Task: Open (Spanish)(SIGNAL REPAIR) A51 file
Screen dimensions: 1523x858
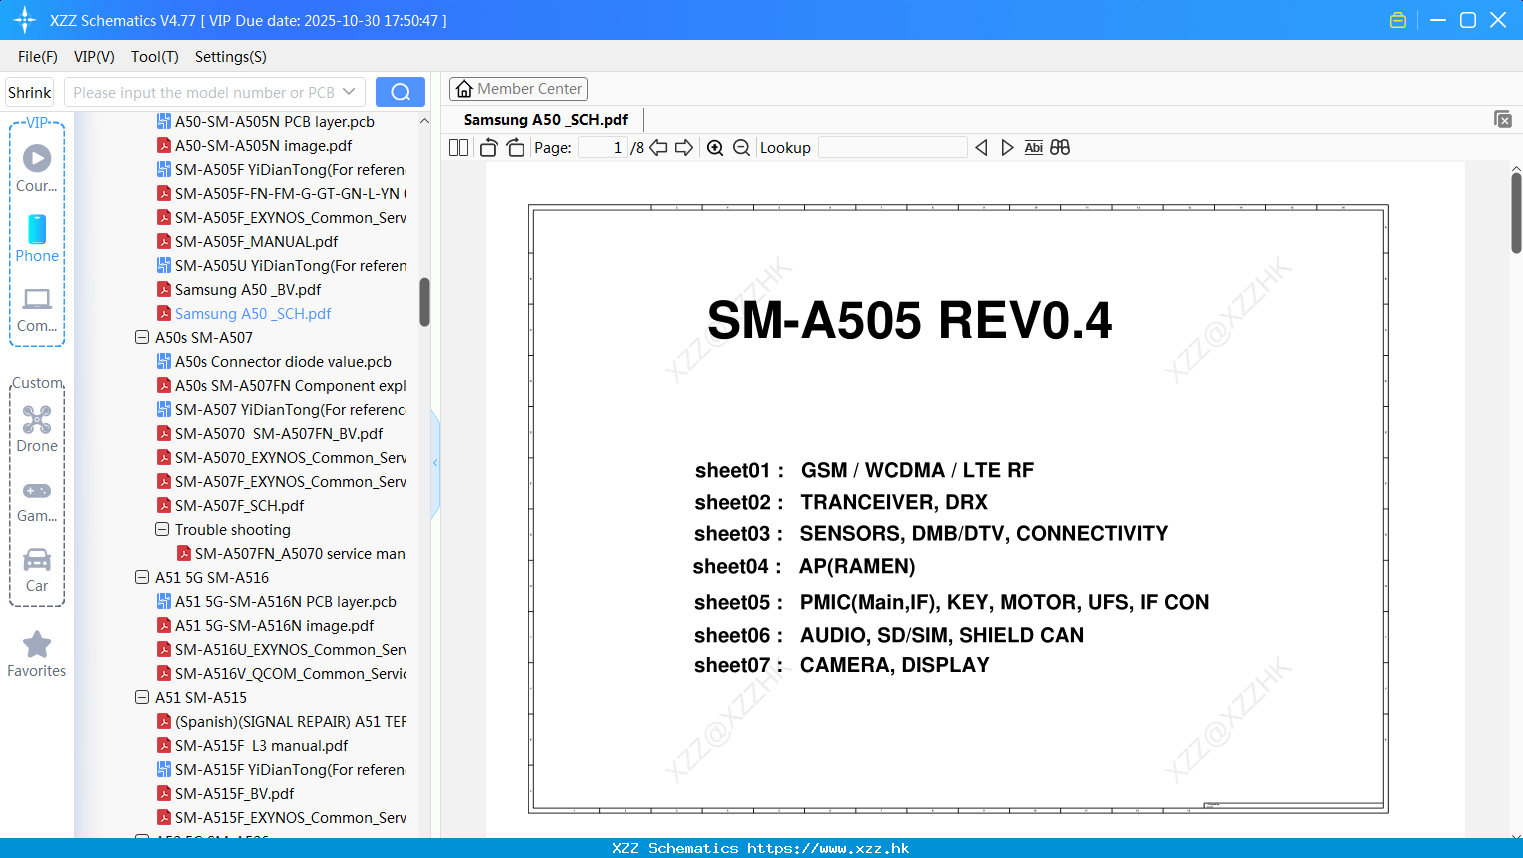Action: [281, 722]
